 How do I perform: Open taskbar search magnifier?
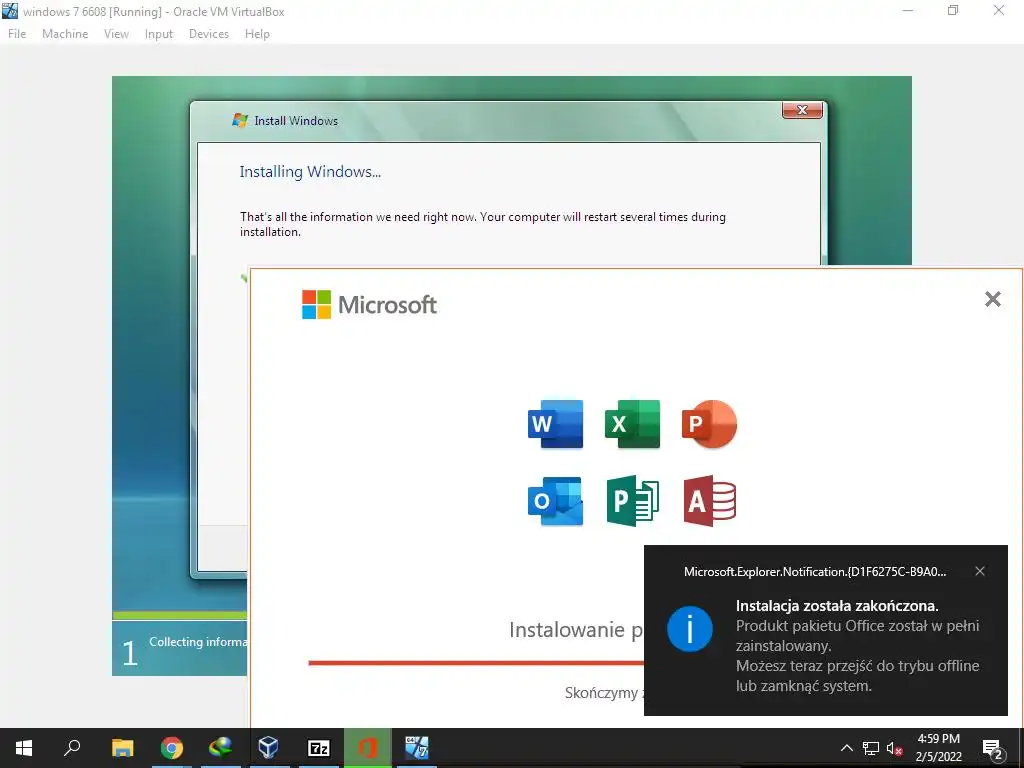tap(72, 748)
